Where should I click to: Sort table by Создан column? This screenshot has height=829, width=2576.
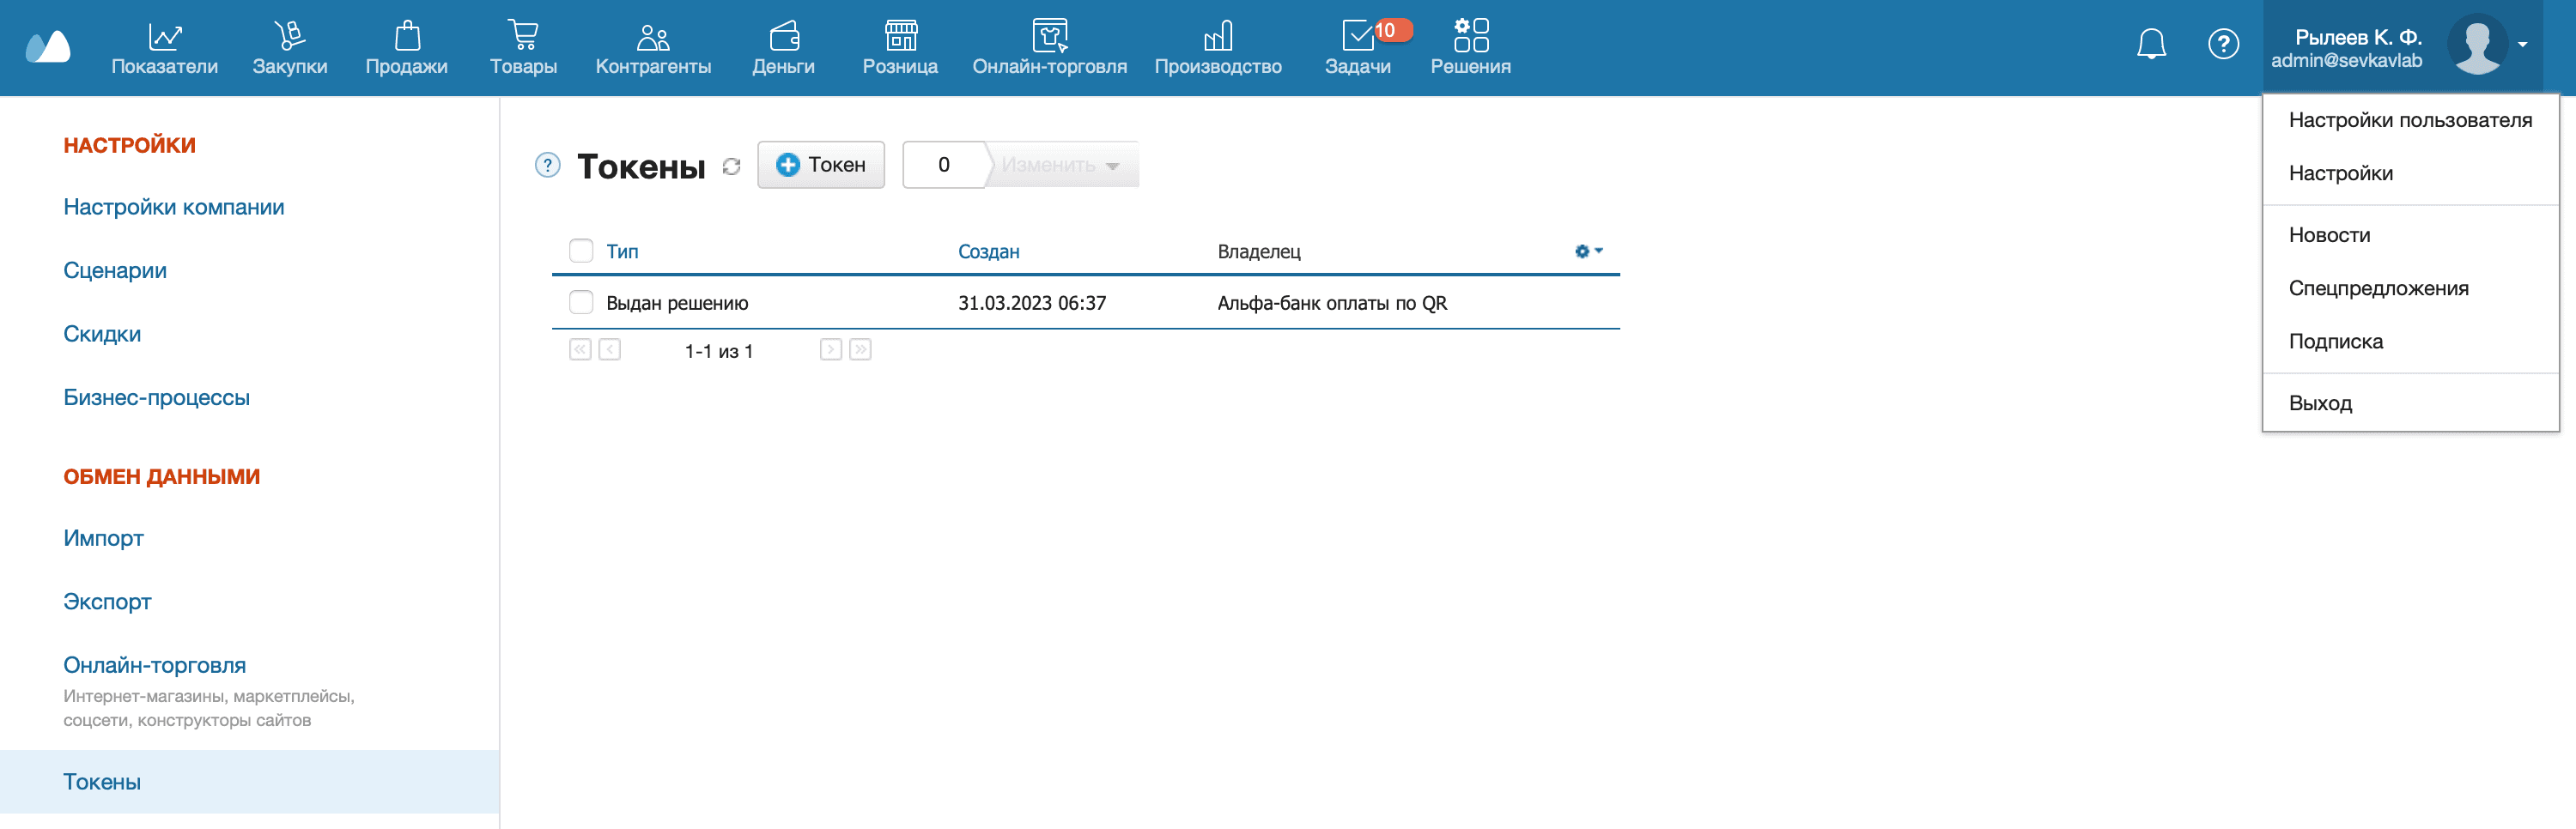[988, 251]
